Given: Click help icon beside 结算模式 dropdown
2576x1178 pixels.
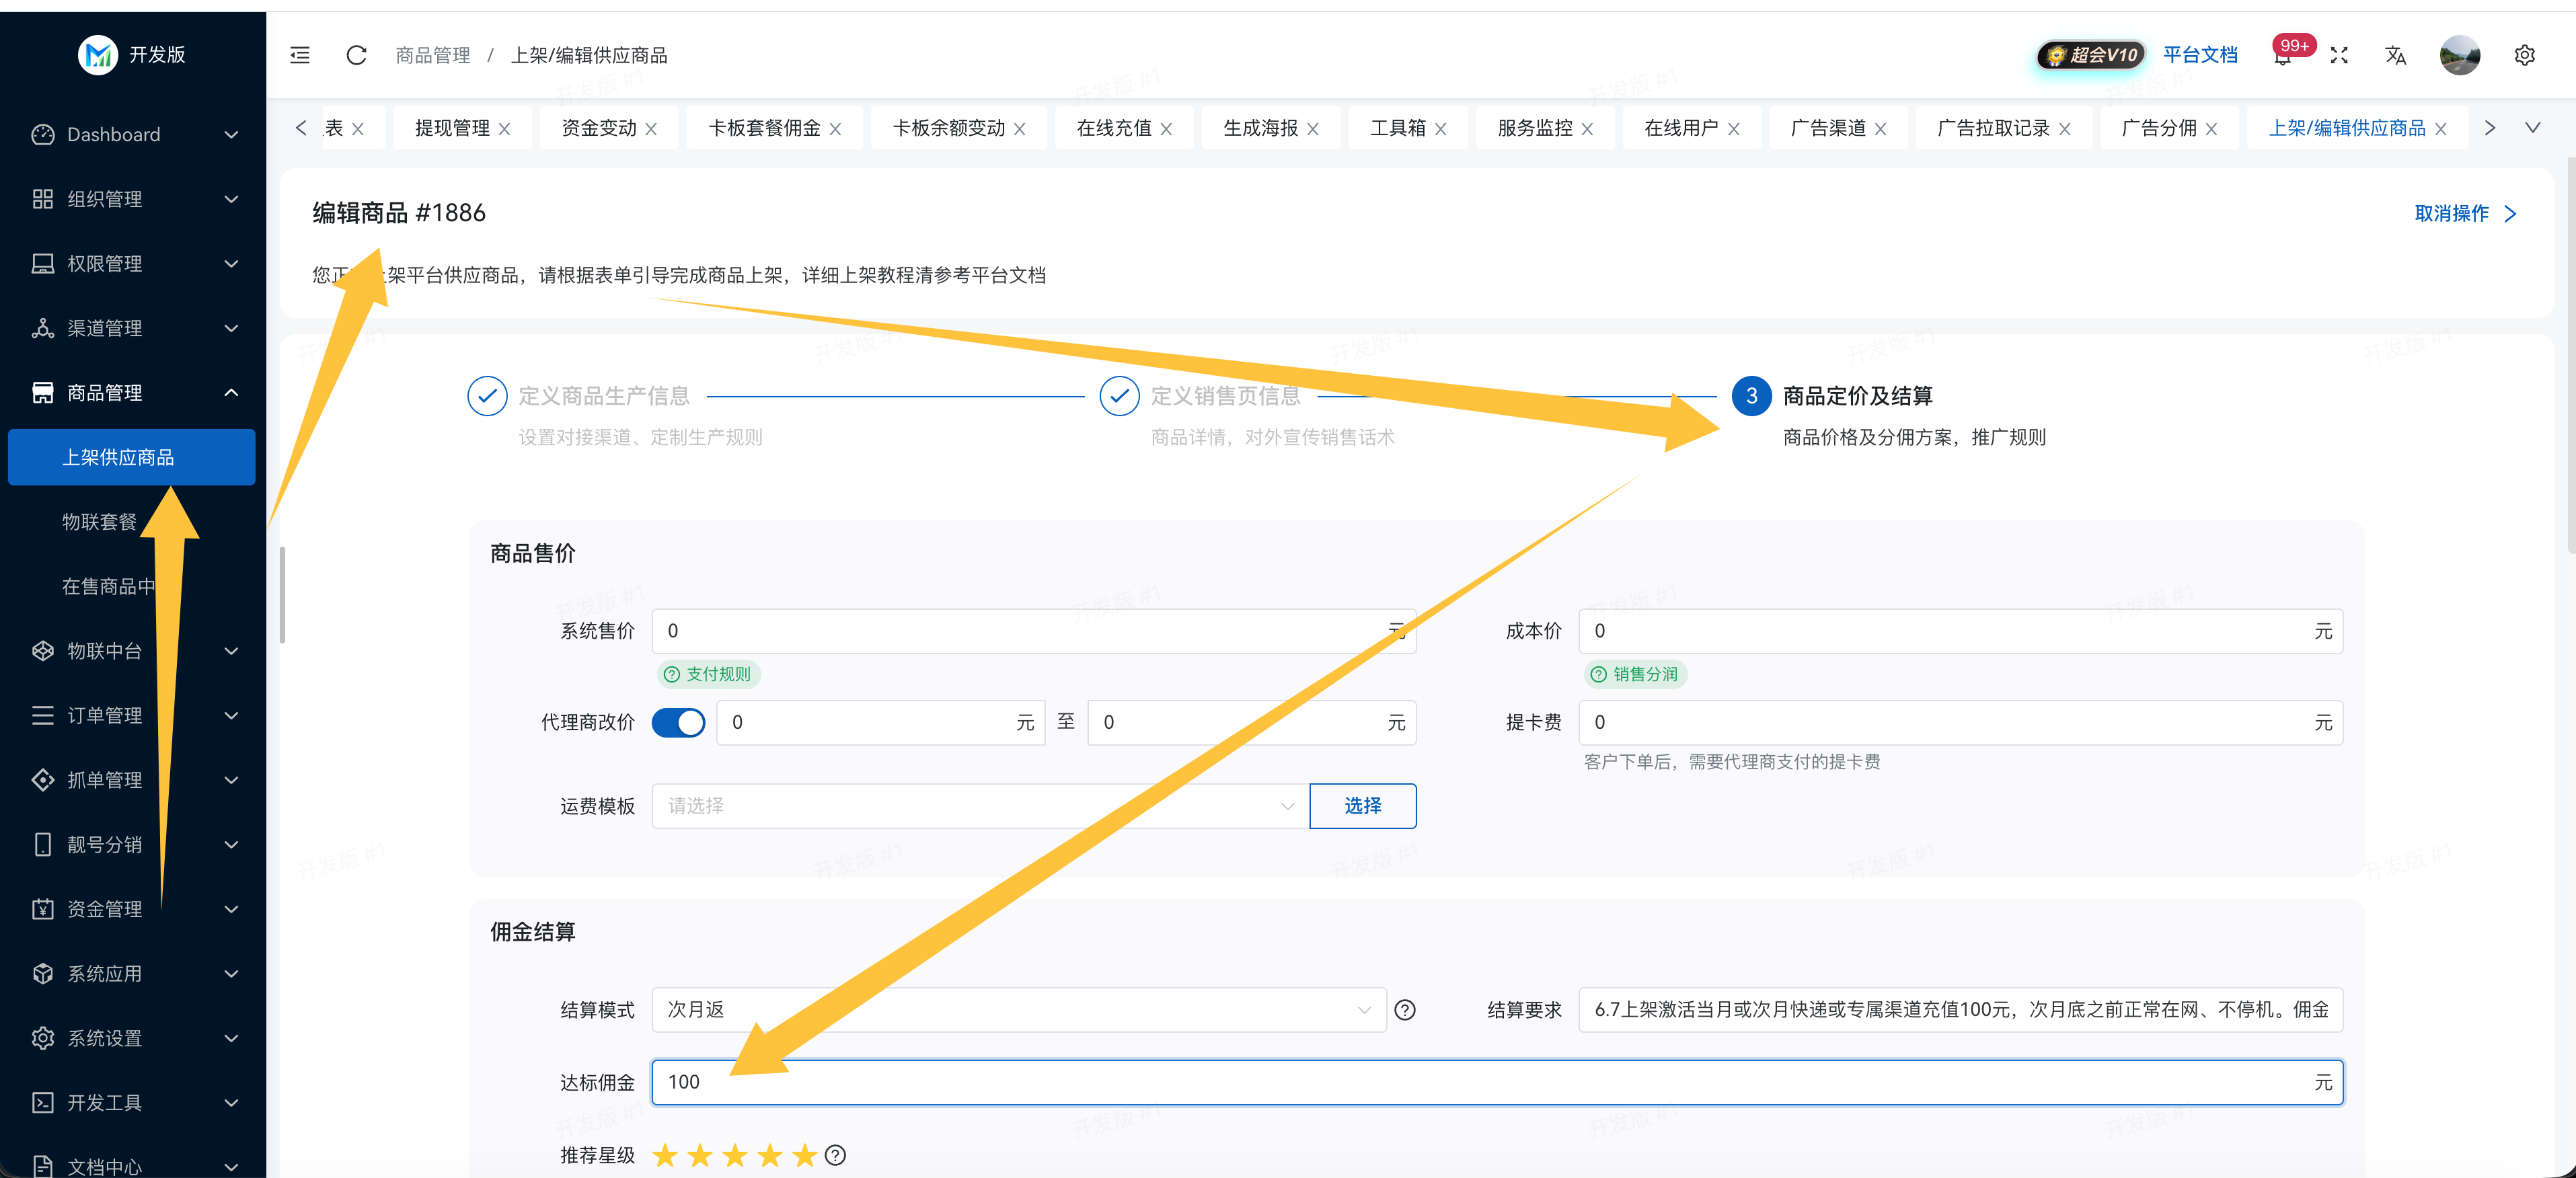Looking at the screenshot, I should click(1404, 1010).
